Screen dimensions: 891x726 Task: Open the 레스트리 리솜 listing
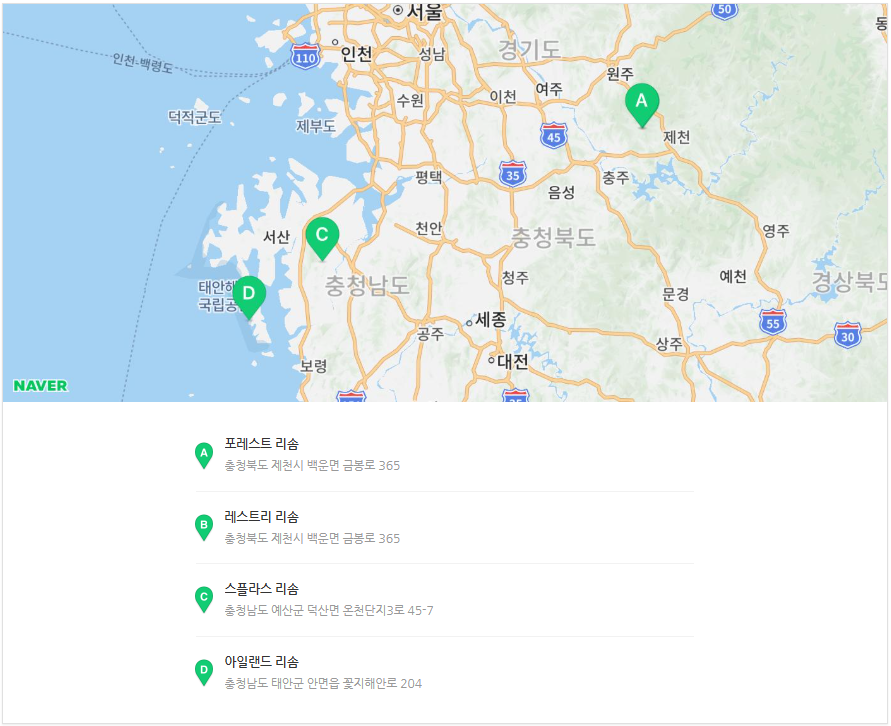[262, 517]
